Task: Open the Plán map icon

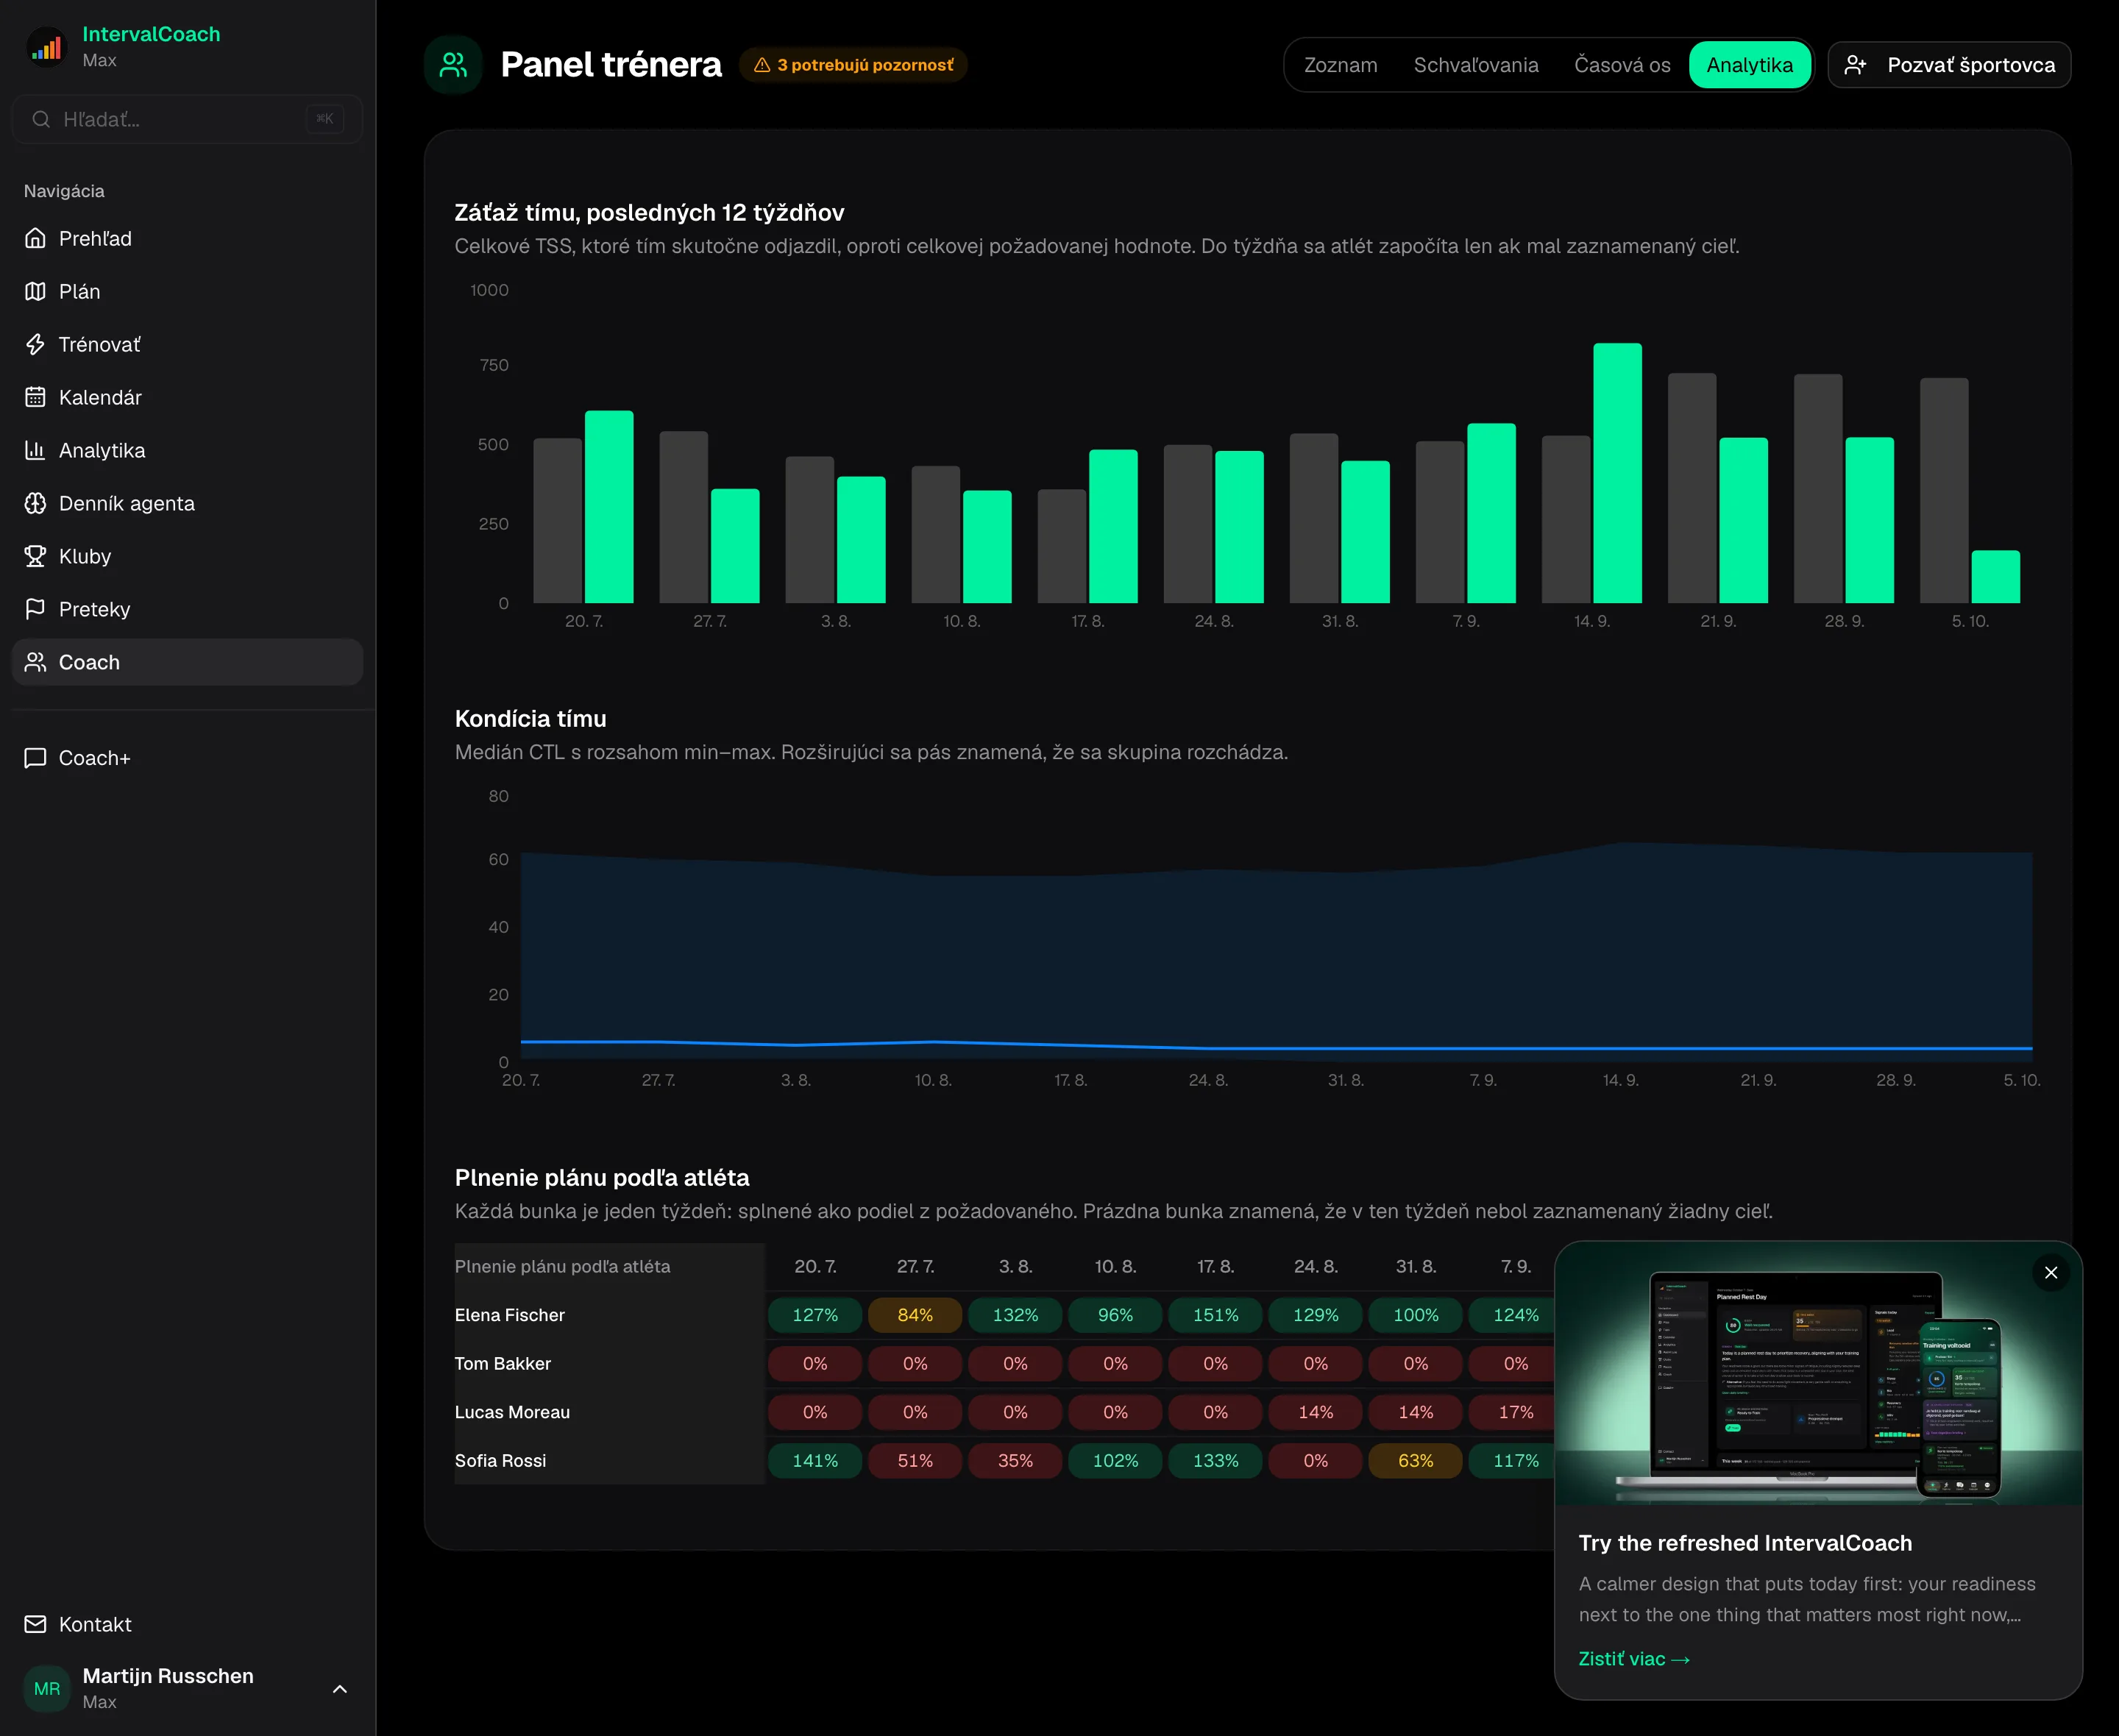Action: tap(36, 291)
